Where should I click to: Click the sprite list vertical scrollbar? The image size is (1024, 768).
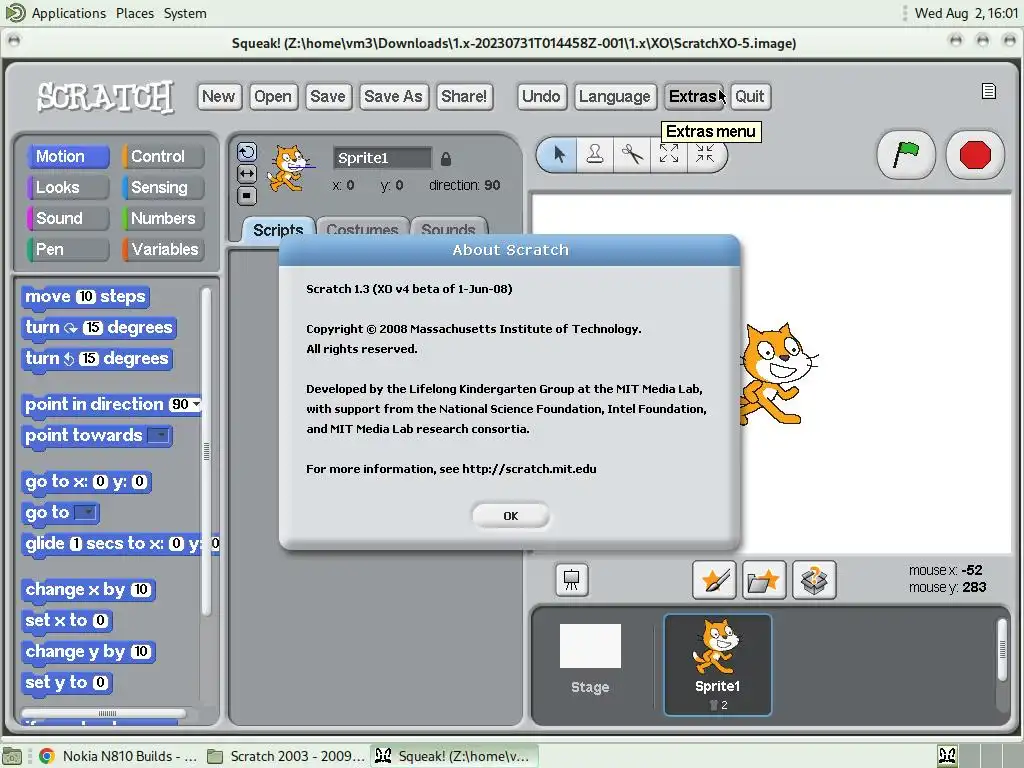coord(1002,649)
